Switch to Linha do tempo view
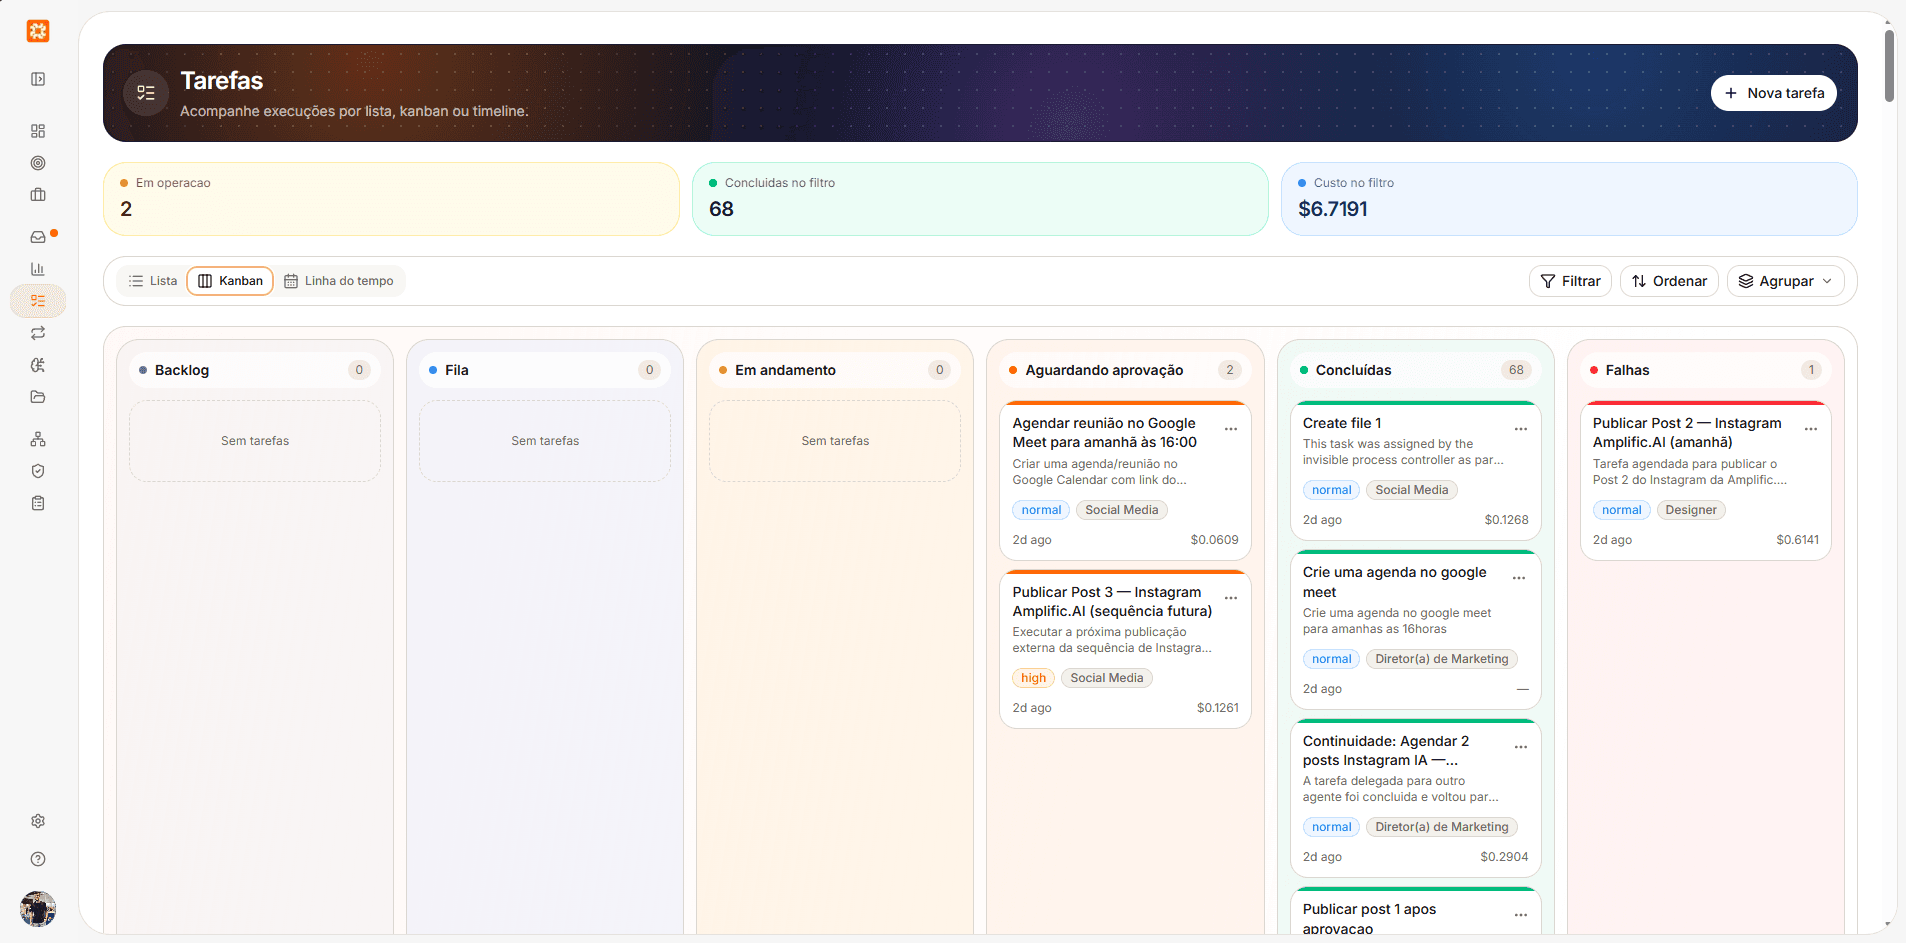Viewport: 1906px width, 943px height. click(338, 281)
